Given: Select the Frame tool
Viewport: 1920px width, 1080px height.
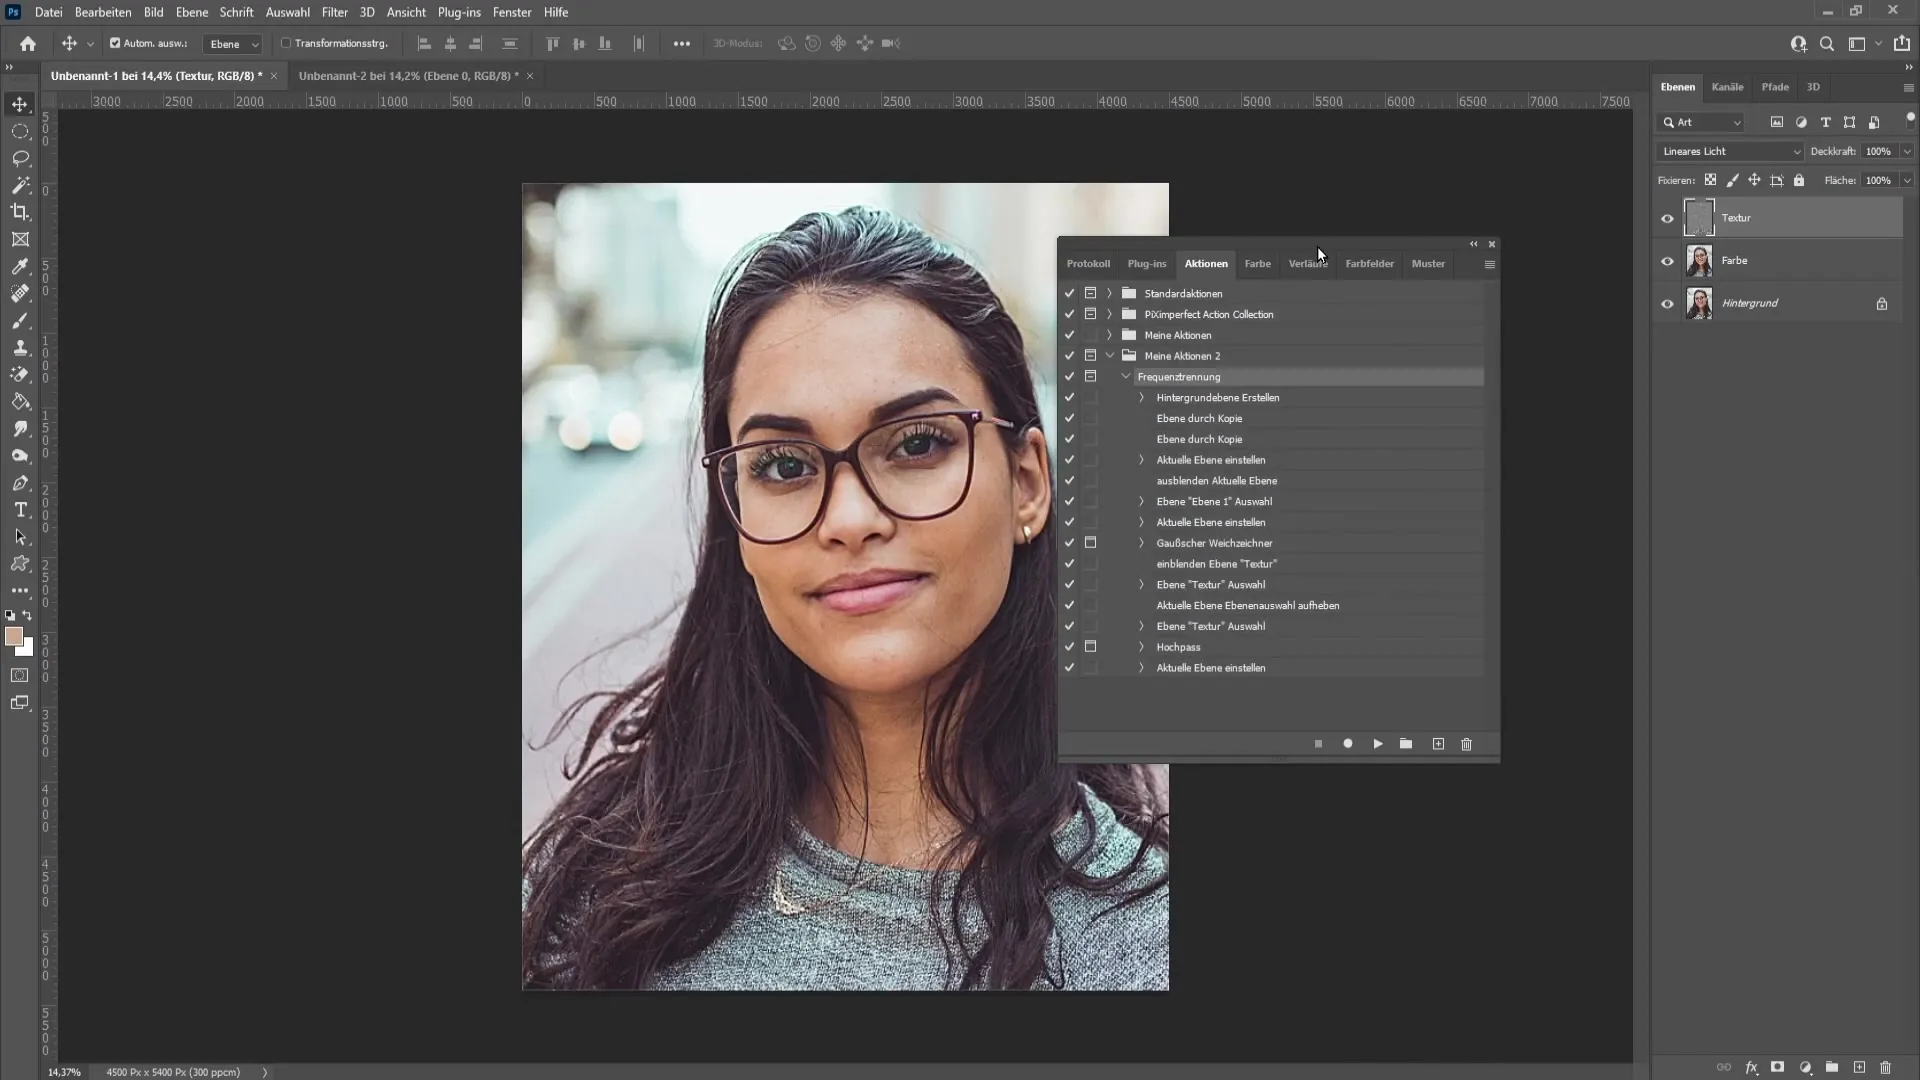Looking at the screenshot, I should pos(20,239).
